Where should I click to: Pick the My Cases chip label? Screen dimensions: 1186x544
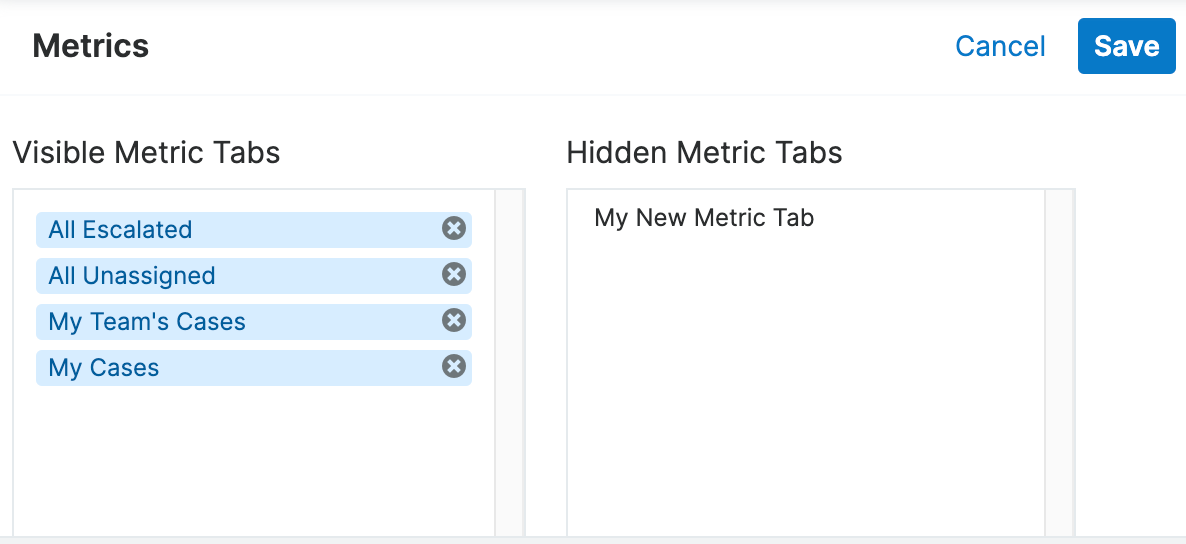click(x=104, y=368)
